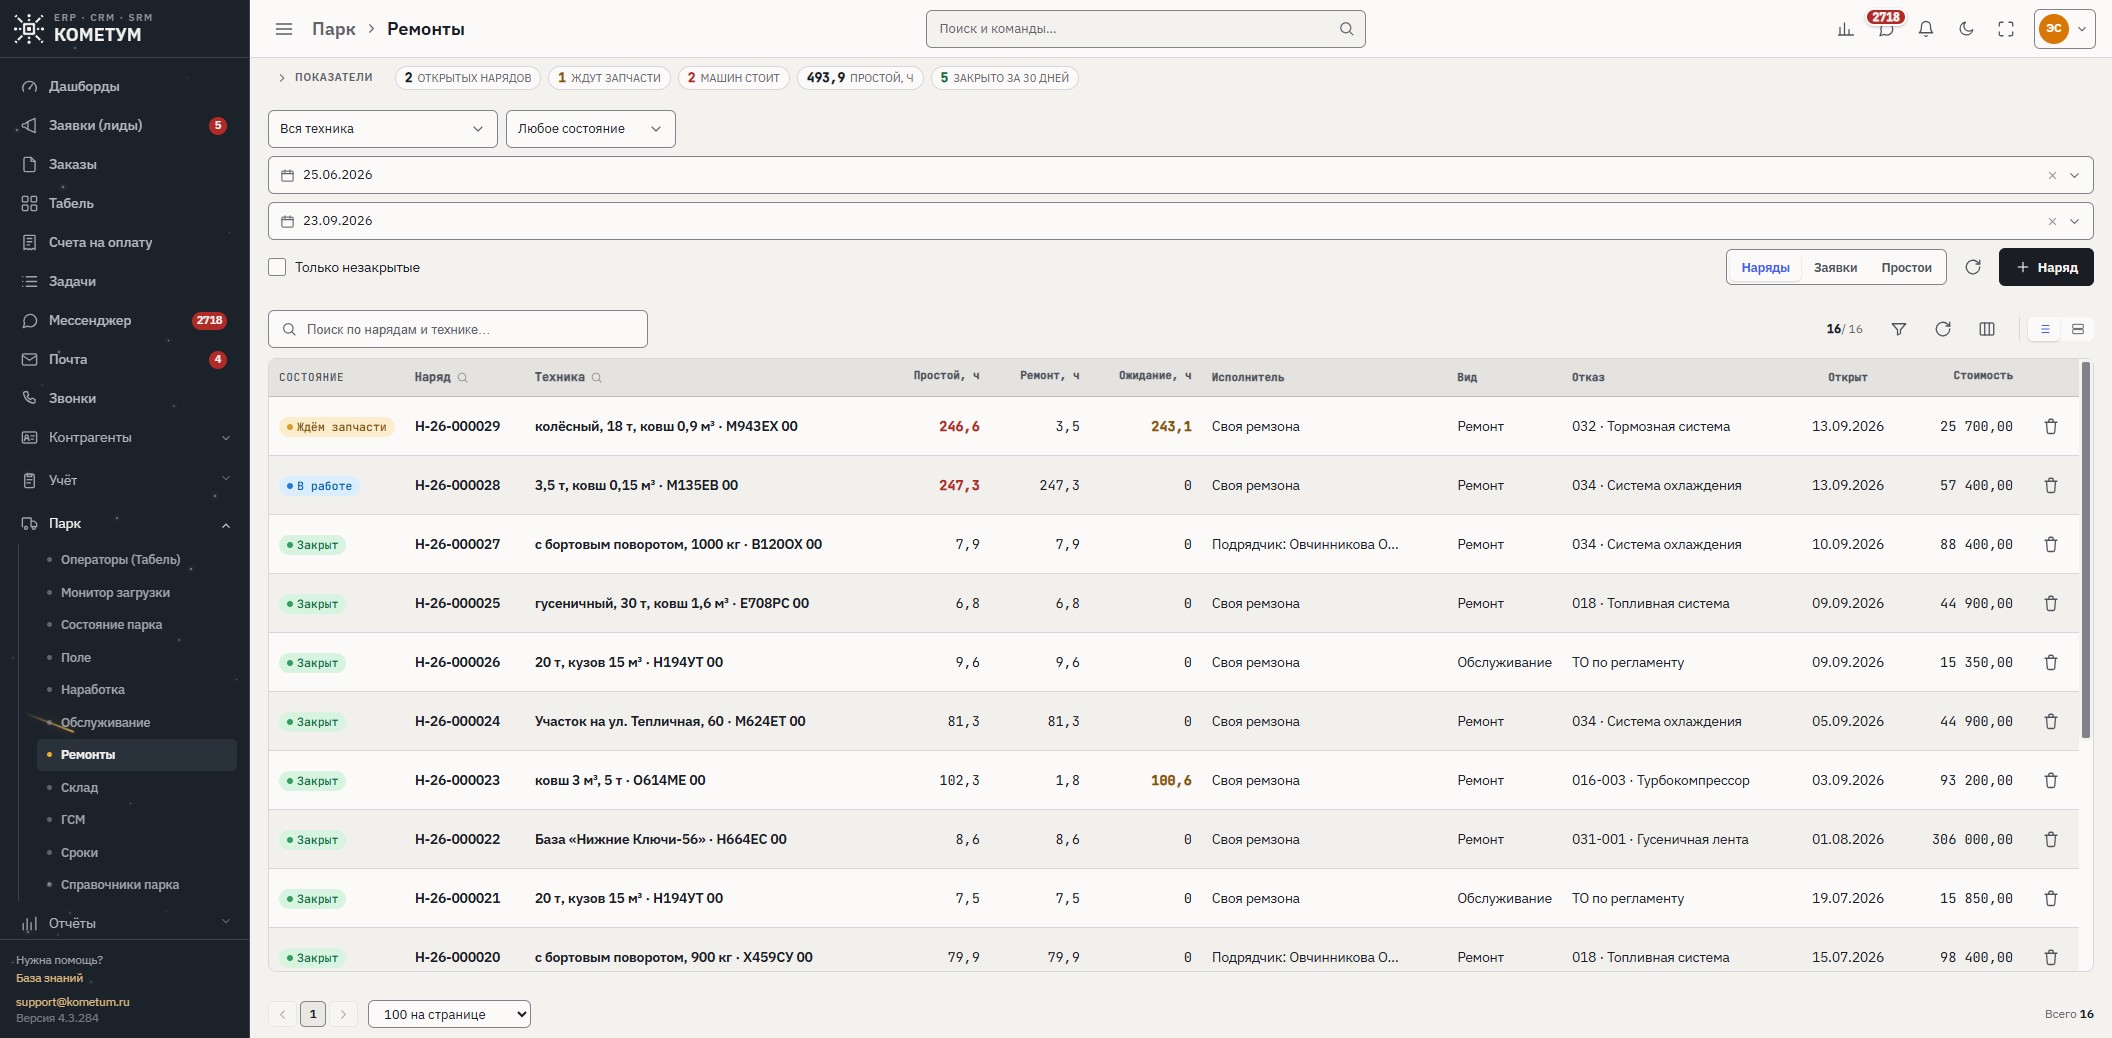Screen dimensions: 2112x1038
Task: Open messenger chat icon with 2718 badge
Action: point(1886,29)
